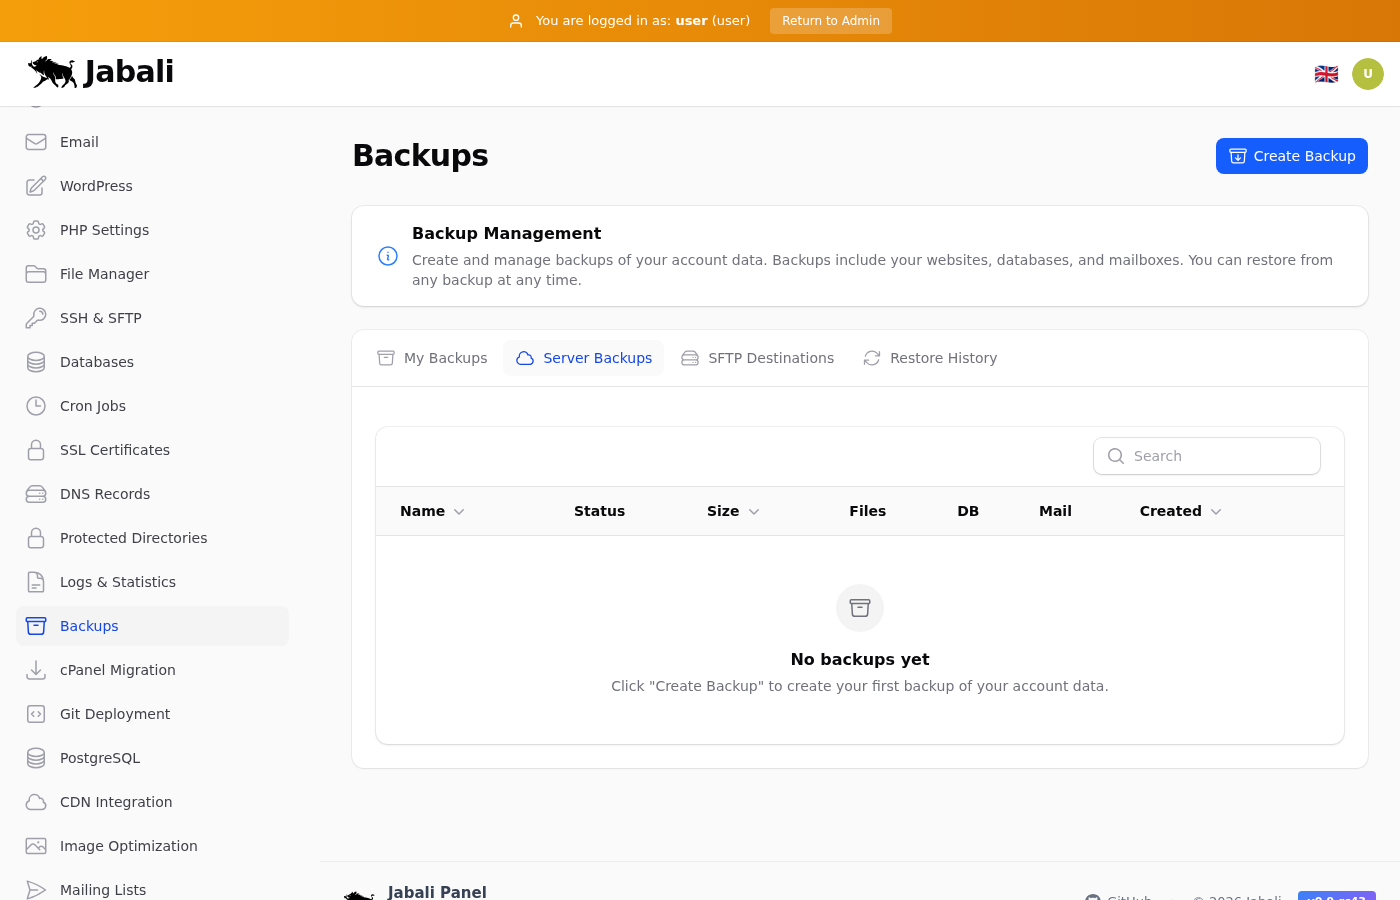This screenshot has height=900, width=1400.
Task: Select the Cron Jobs clock icon
Action: click(36, 406)
